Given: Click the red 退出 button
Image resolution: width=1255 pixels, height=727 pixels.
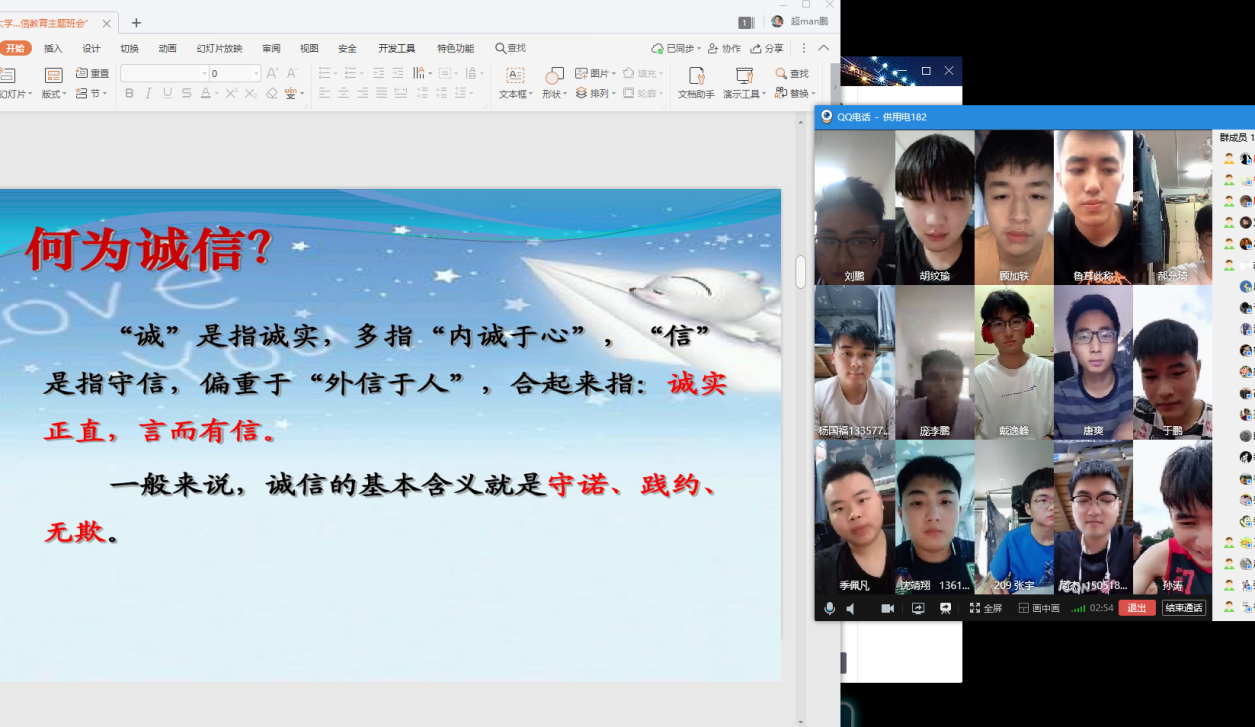Looking at the screenshot, I should coord(1137,608).
